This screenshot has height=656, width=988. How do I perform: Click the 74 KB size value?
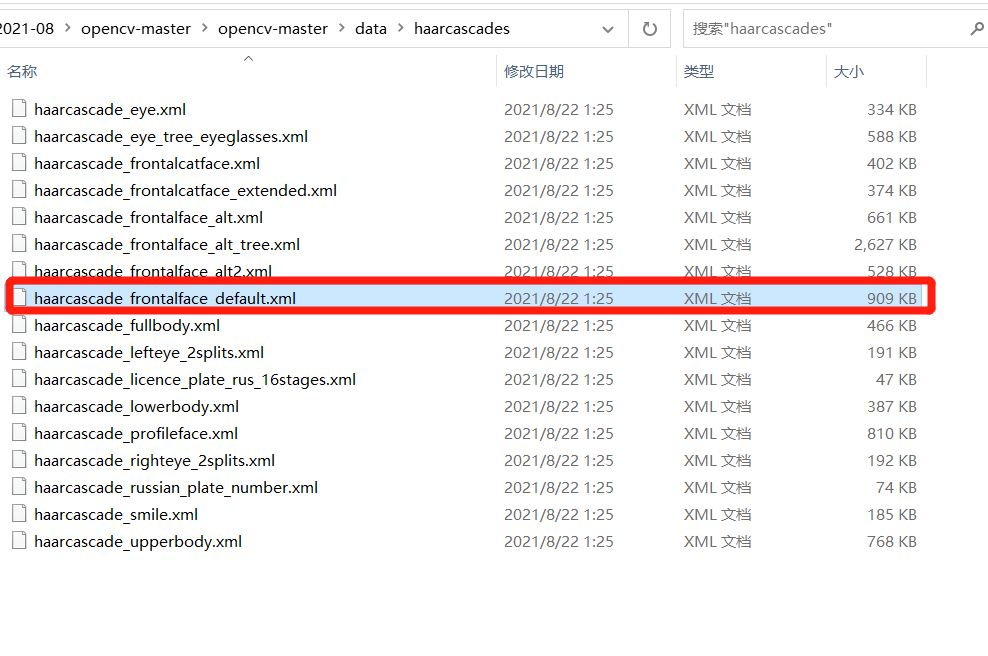[896, 488]
